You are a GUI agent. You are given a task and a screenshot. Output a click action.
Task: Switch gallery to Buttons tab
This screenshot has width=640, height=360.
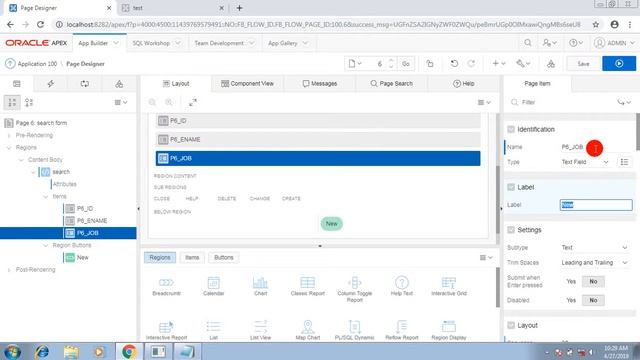coord(224,258)
